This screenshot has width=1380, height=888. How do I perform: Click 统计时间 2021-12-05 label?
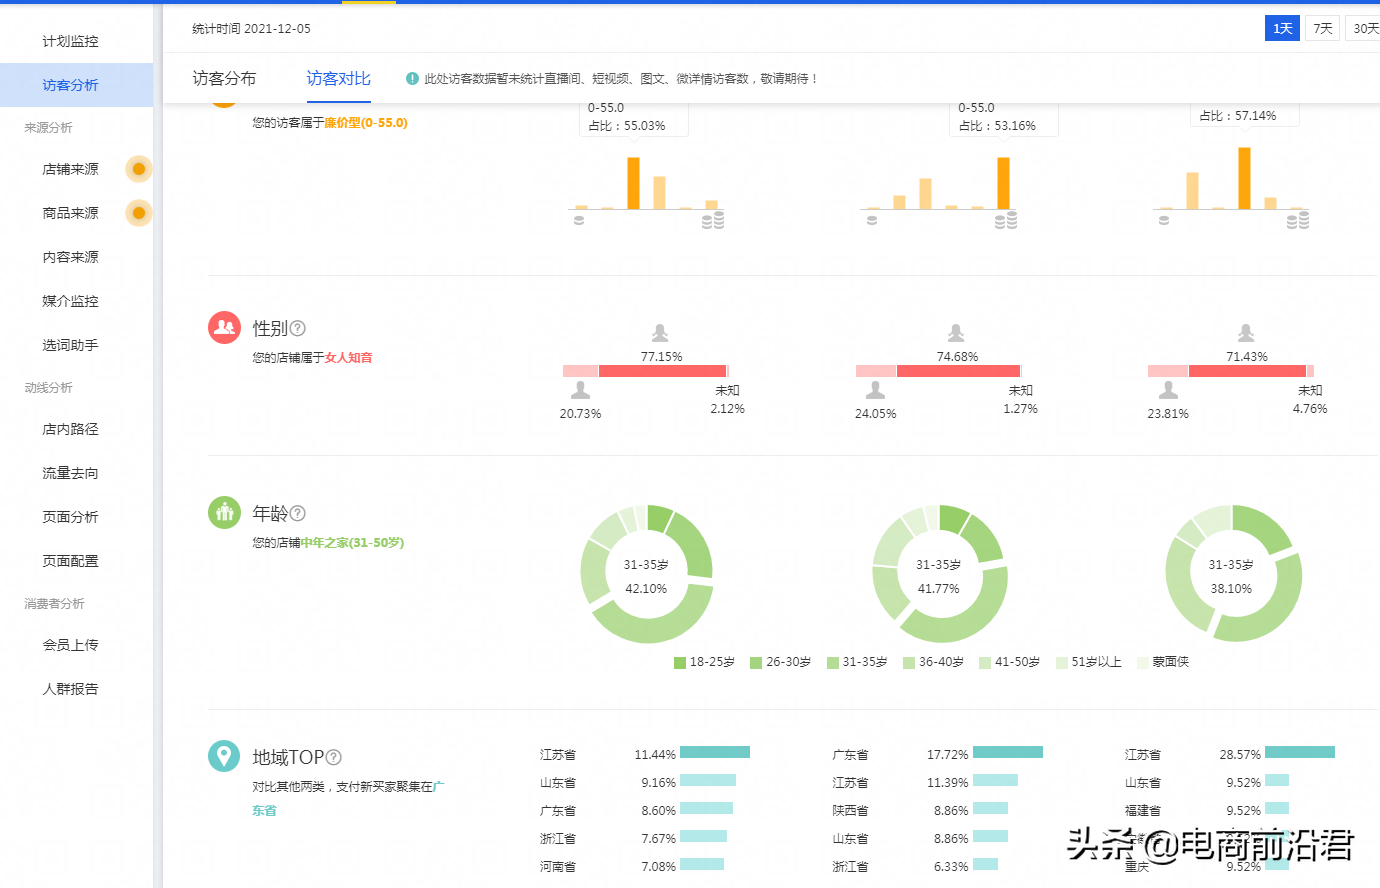point(251,29)
